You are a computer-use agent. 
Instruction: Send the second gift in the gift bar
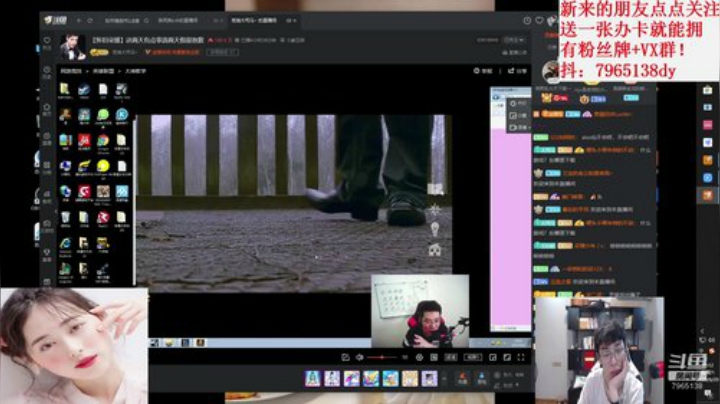[x=332, y=379]
